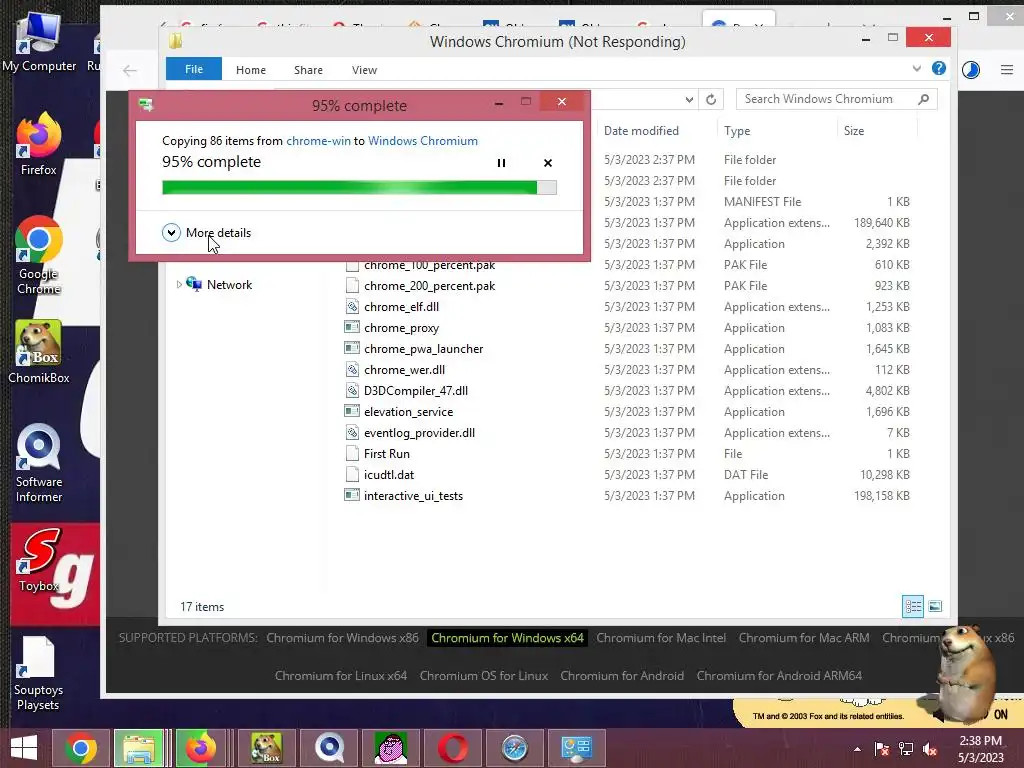Open Chromium OS for Linux link
Viewport: 1024px width, 768px height.
click(484, 675)
